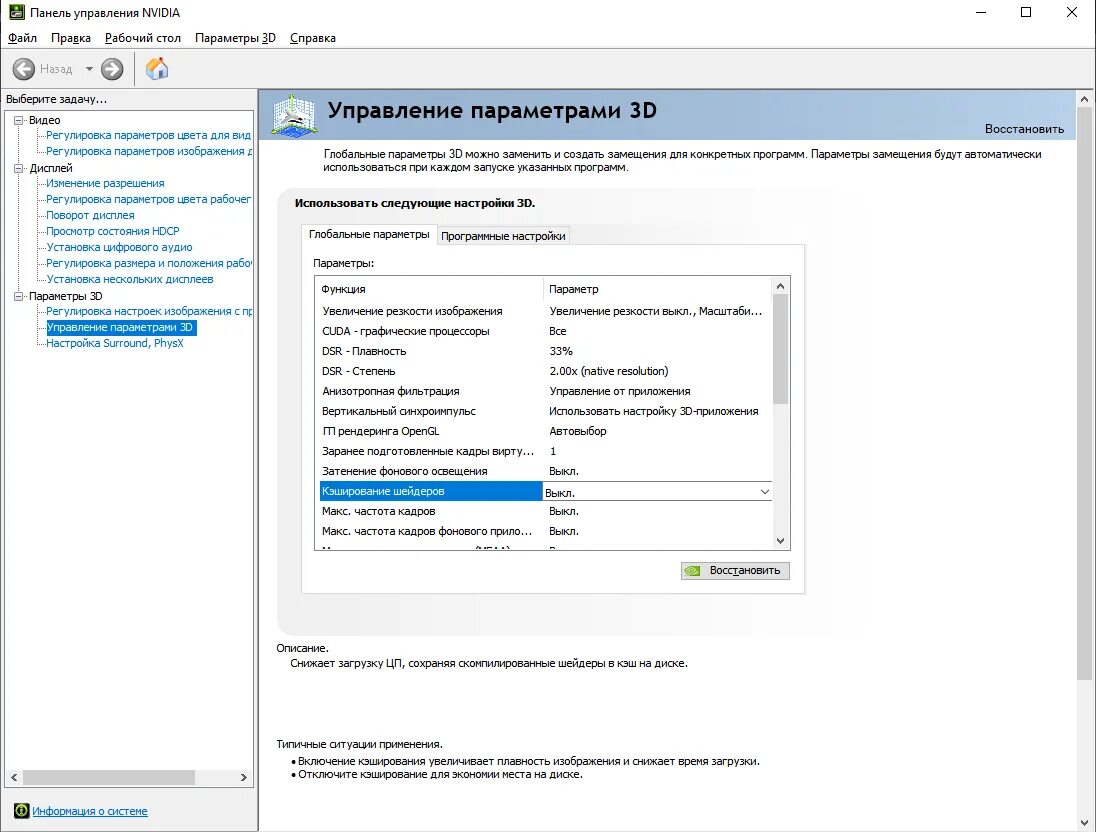Select Регулировка настроек изображения с просмотром
Screen dimensions: 1096x832
click(x=148, y=311)
